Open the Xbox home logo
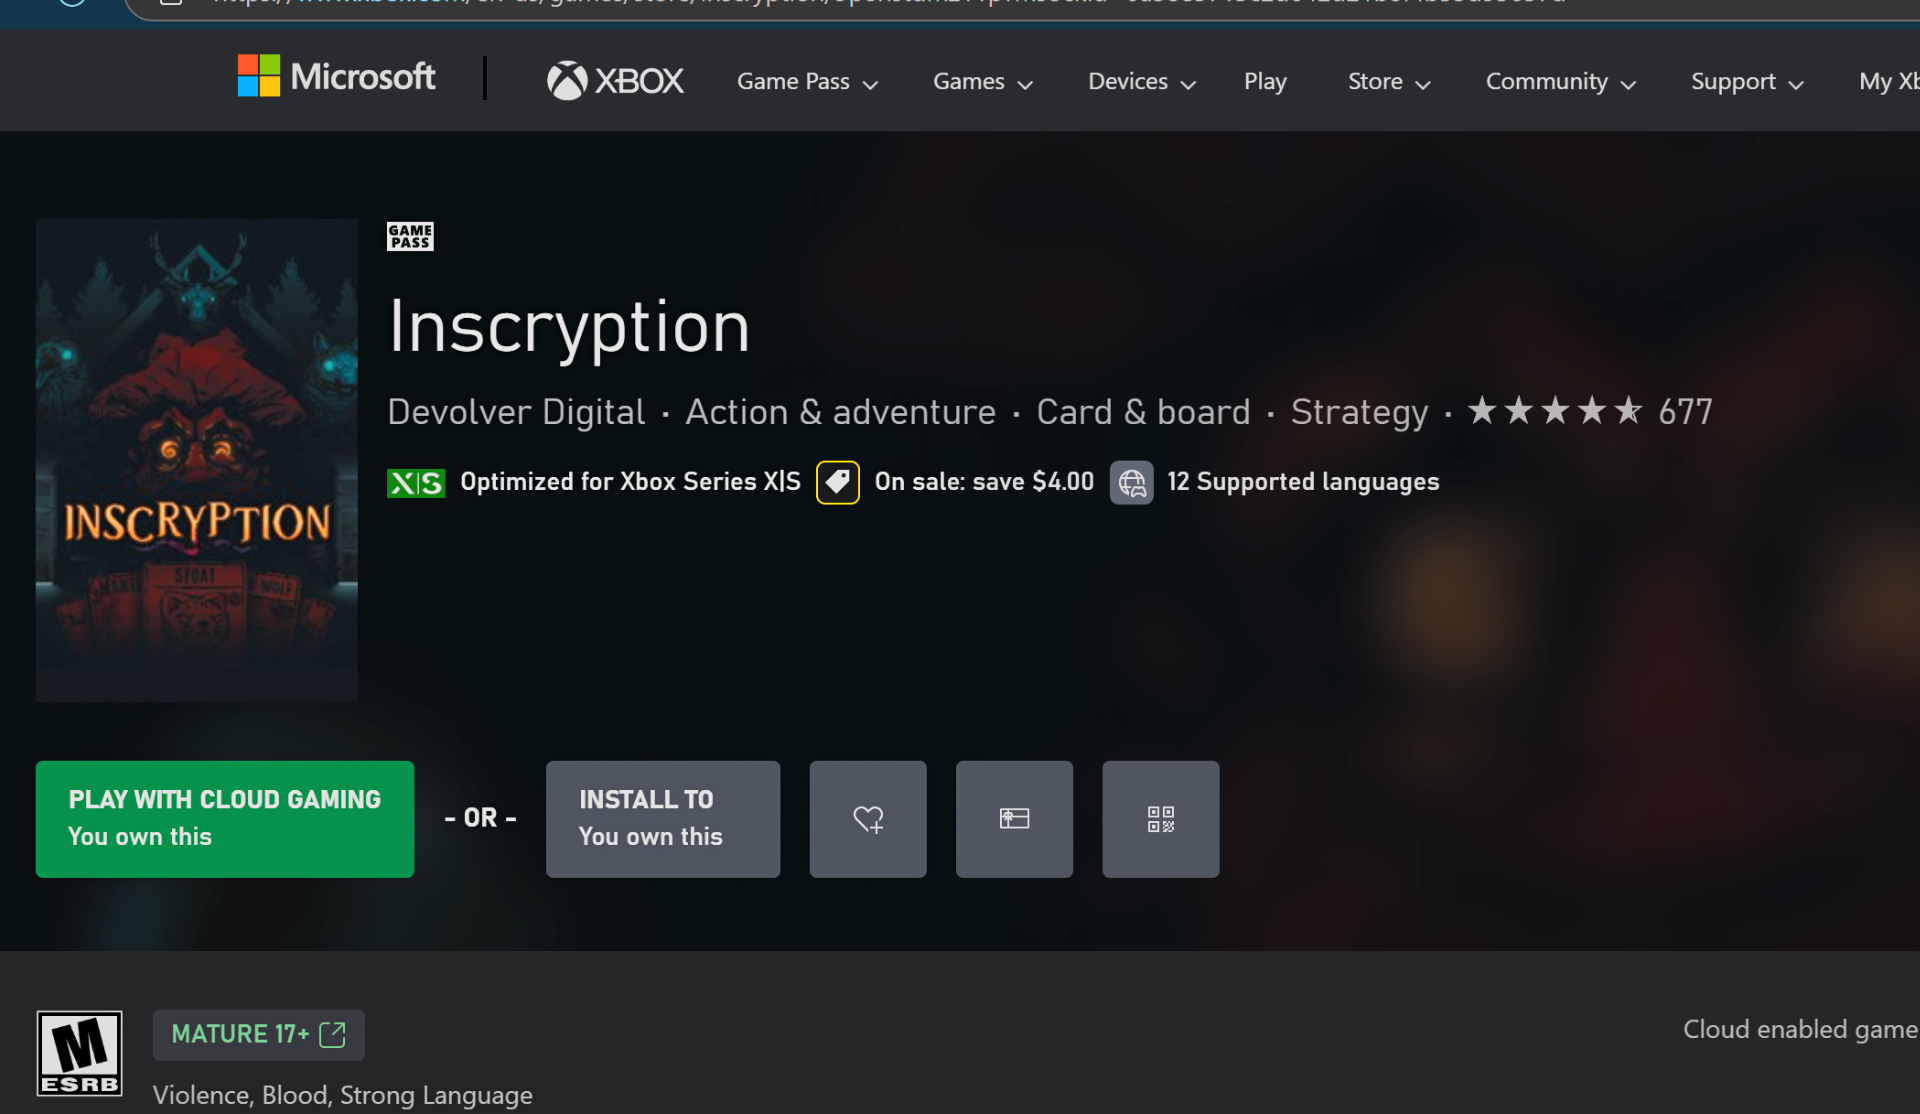Image resolution: width=1920 pixels, height=1114 pixels. click(615, 80)
